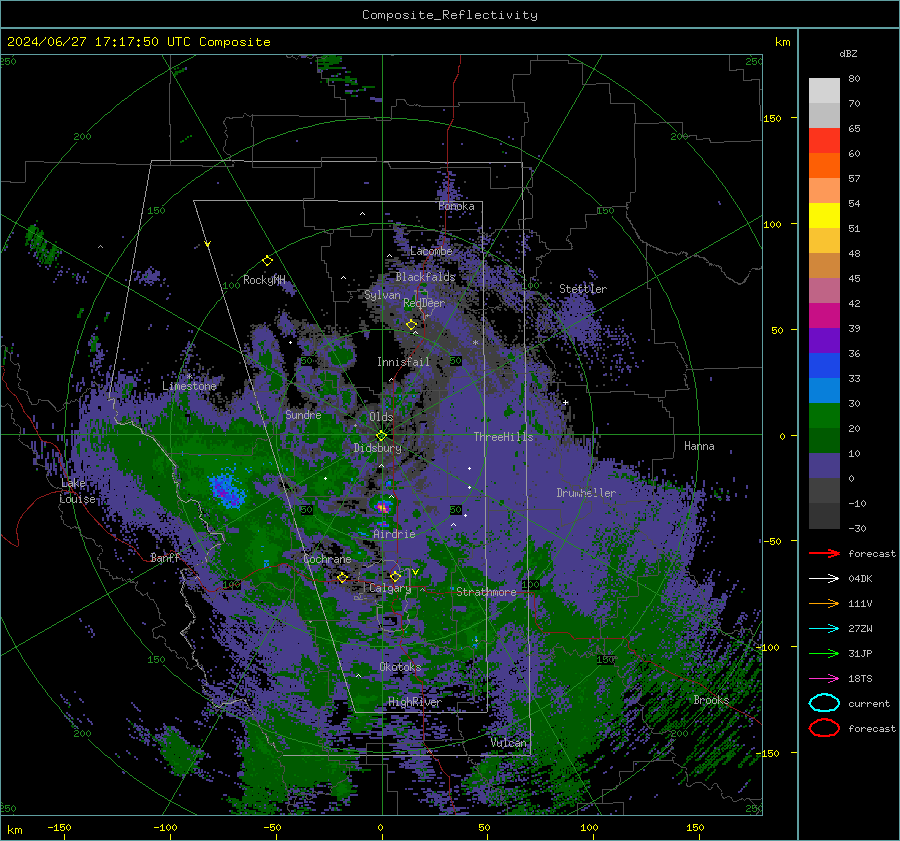Select the yellow diamond marker below Cochrane
Image resolution: width=900 pixels, height=841 pixels.
pyautogui.click(x=342, y=577)
